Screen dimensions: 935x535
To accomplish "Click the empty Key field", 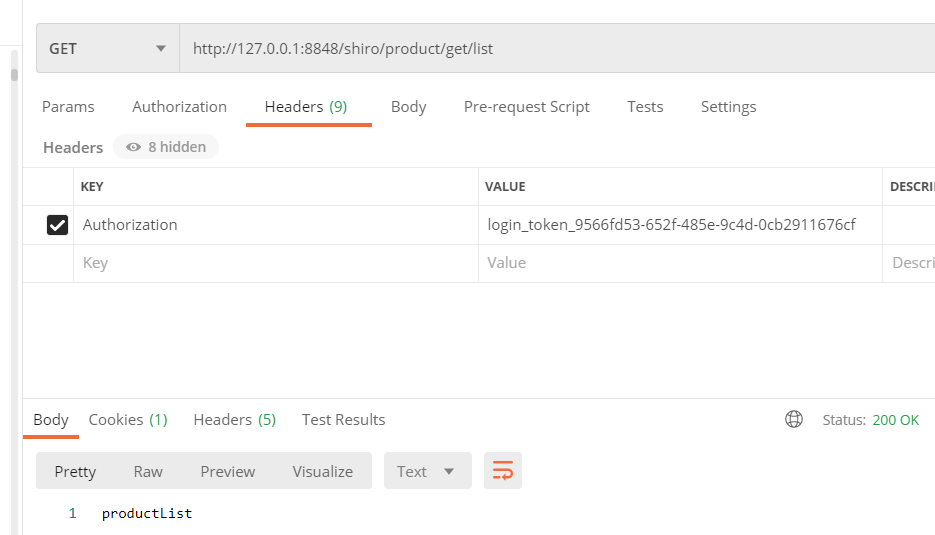I will click(275, 263).
